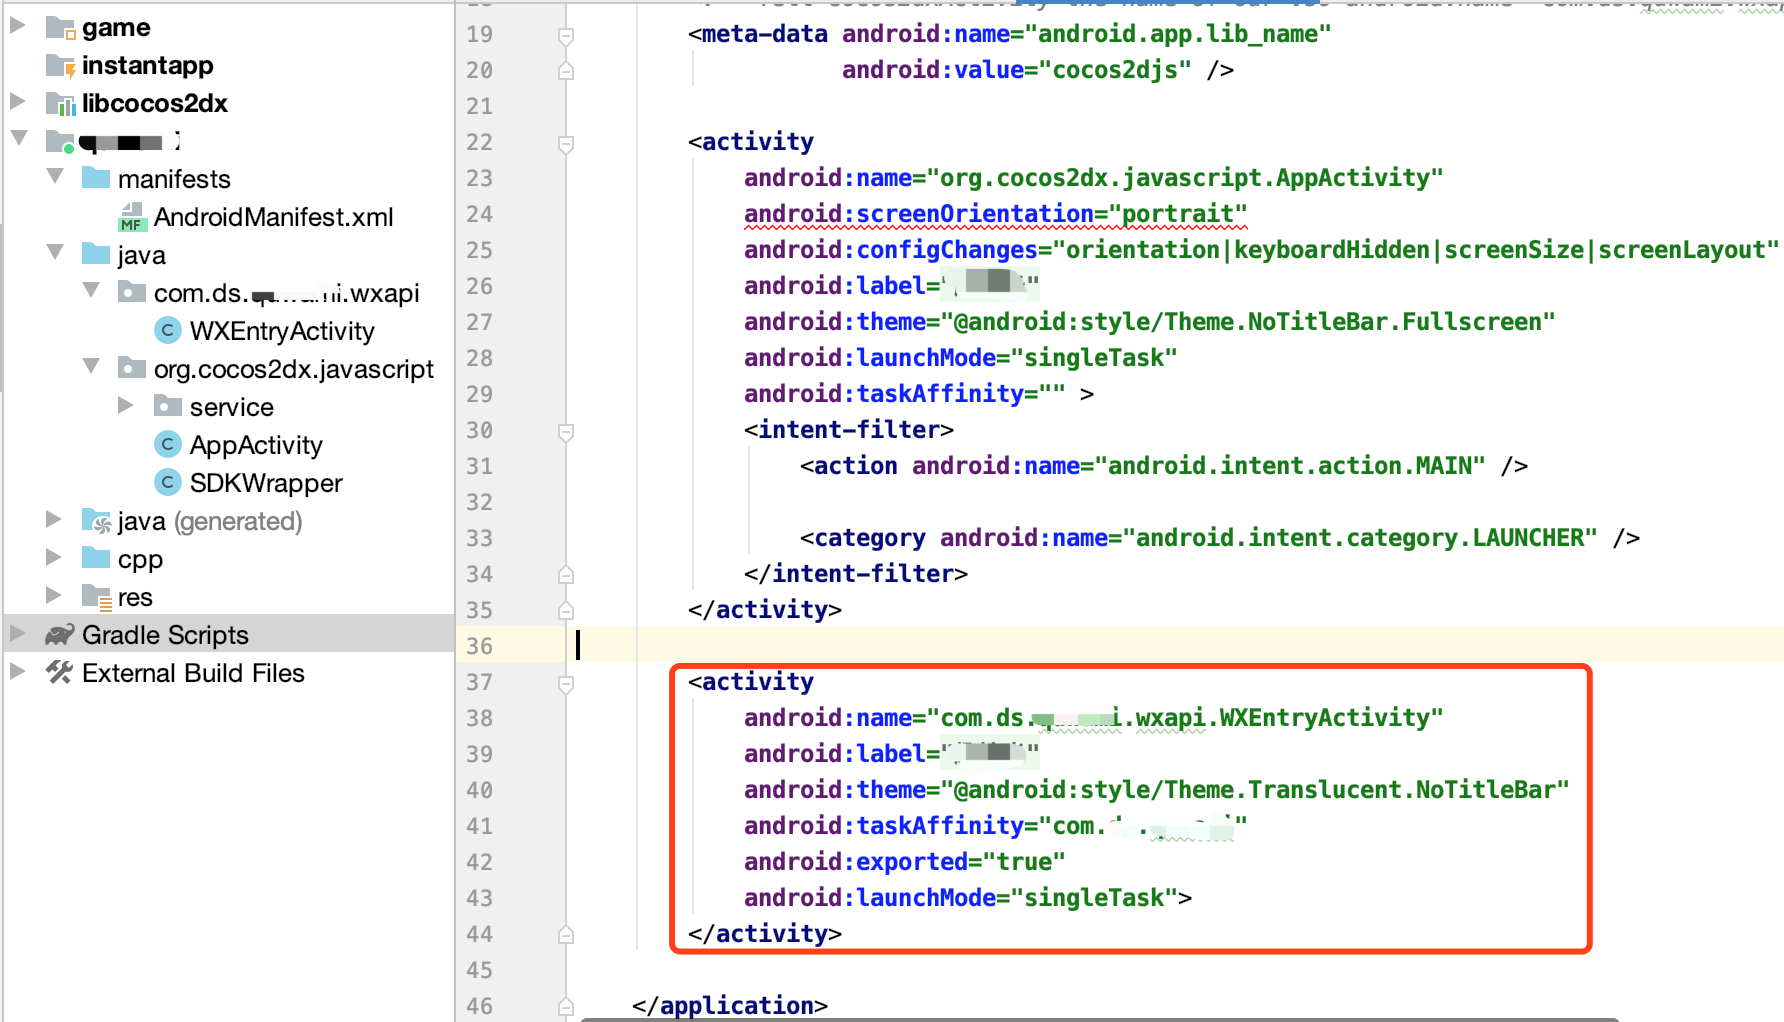1784x1022 pixels.
Task: Click the External Build Files tools icon
Action: 60,673
